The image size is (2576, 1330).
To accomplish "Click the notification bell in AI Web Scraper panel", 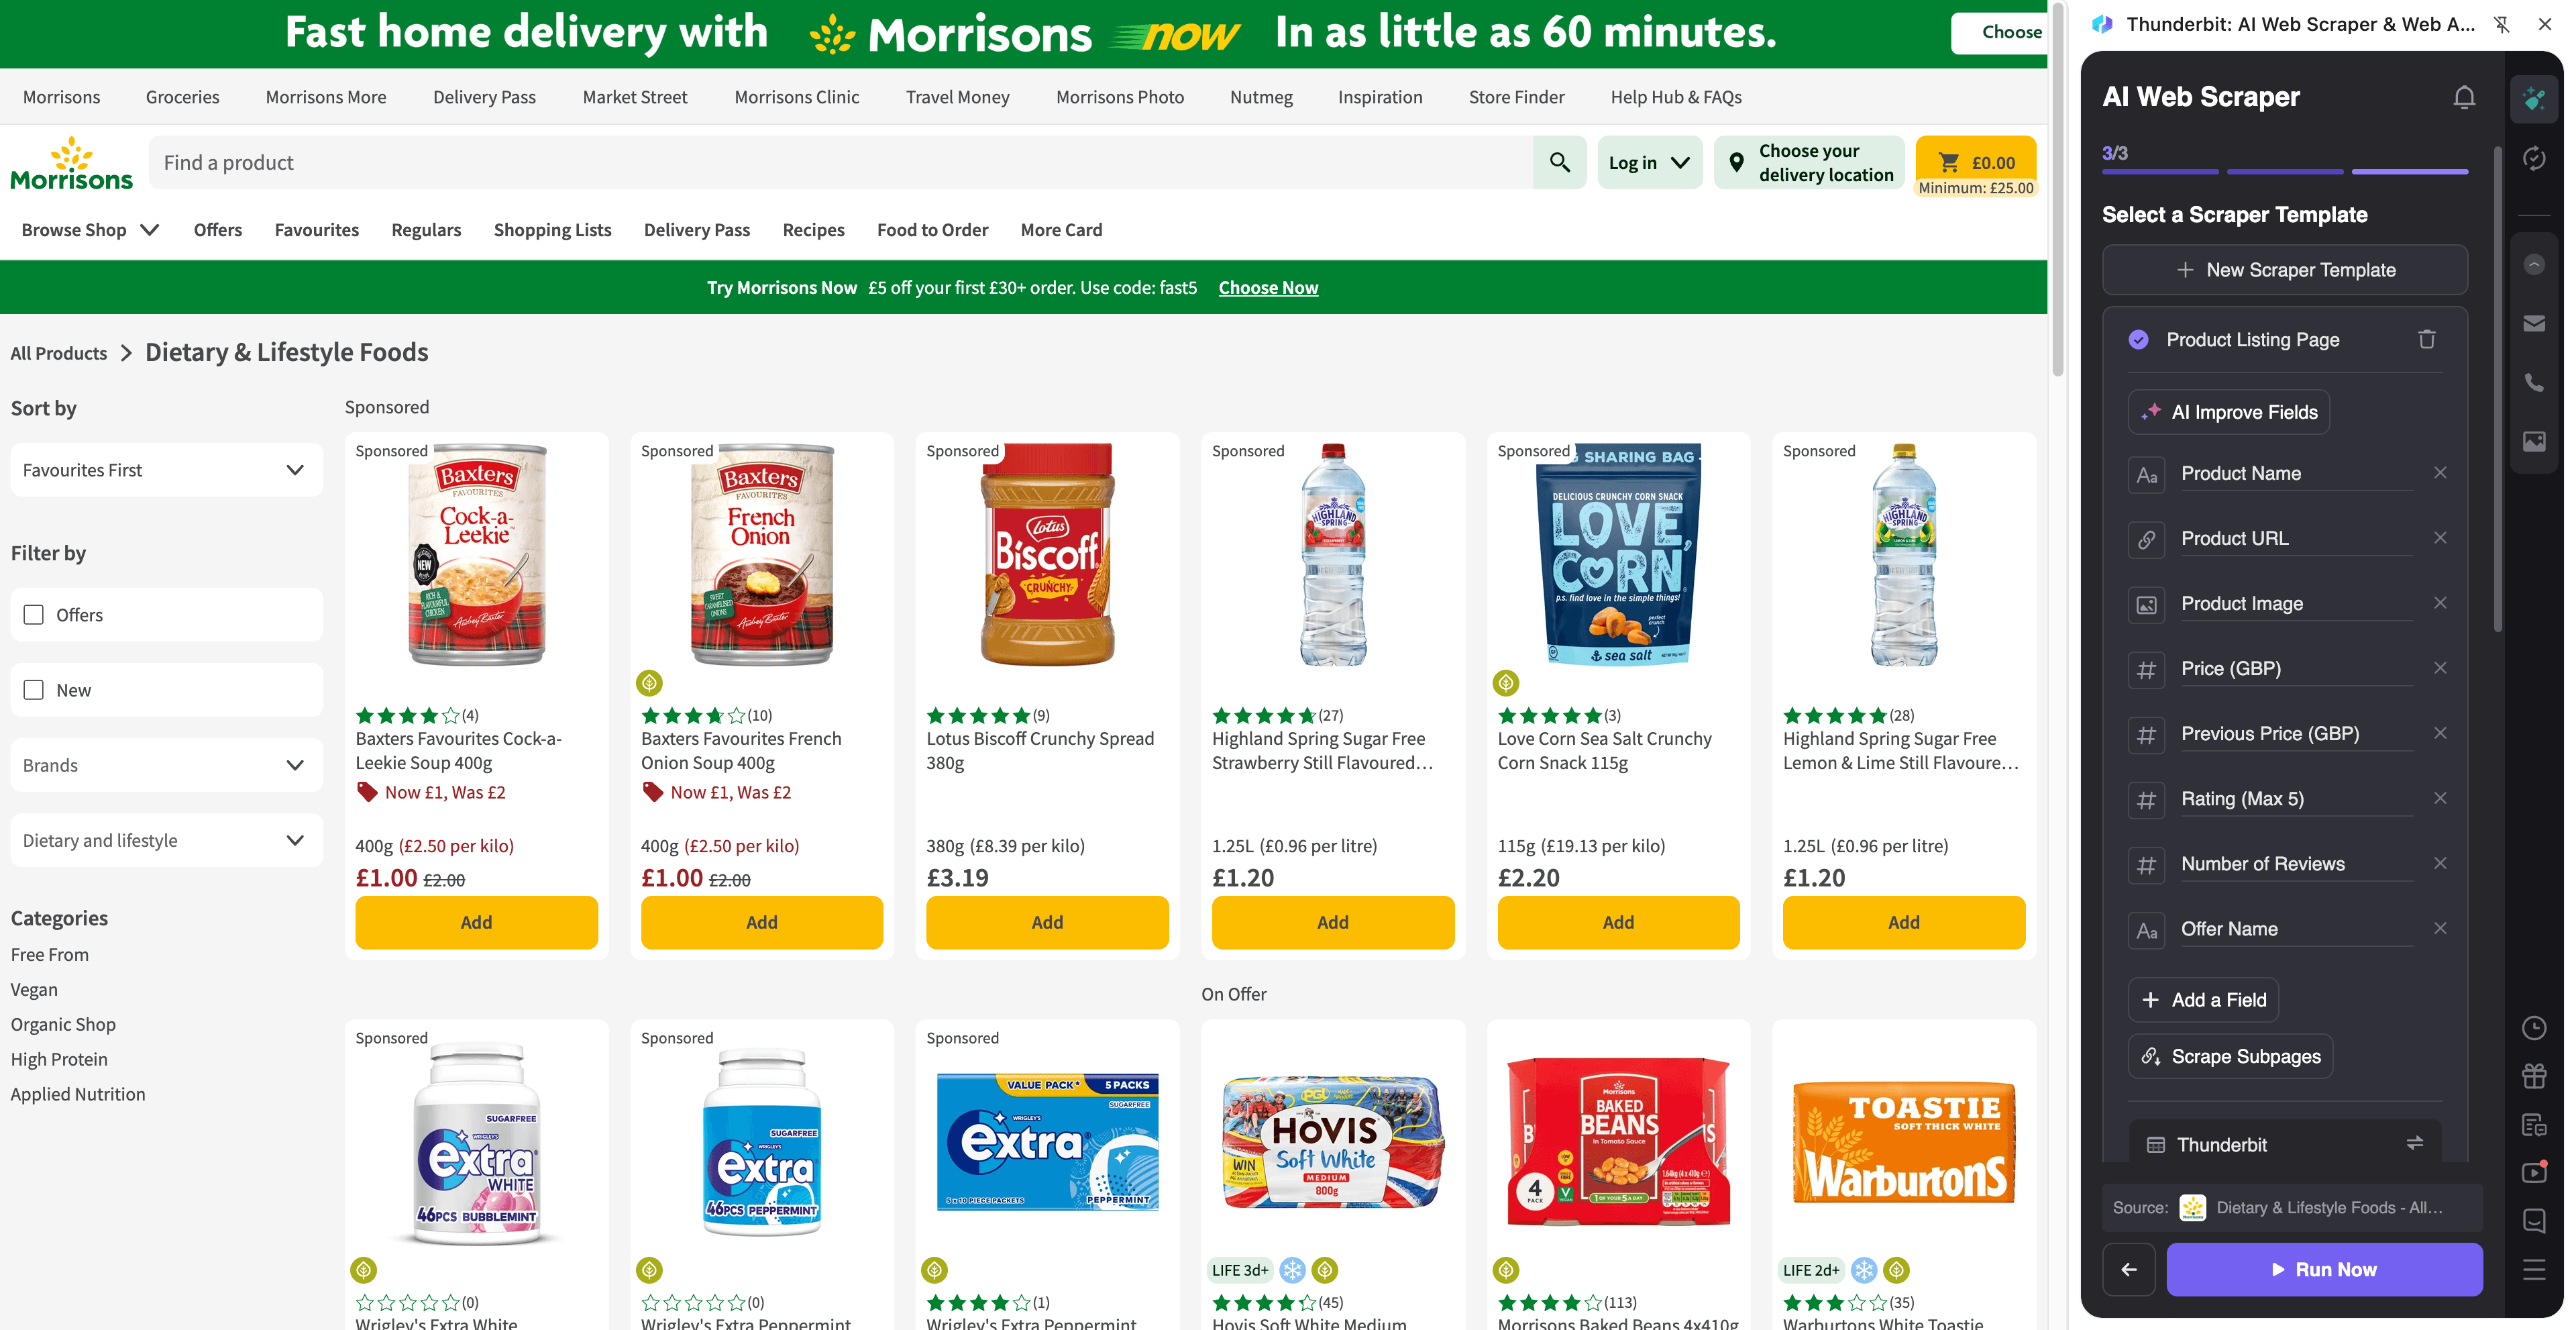I will coord(2464,96).
